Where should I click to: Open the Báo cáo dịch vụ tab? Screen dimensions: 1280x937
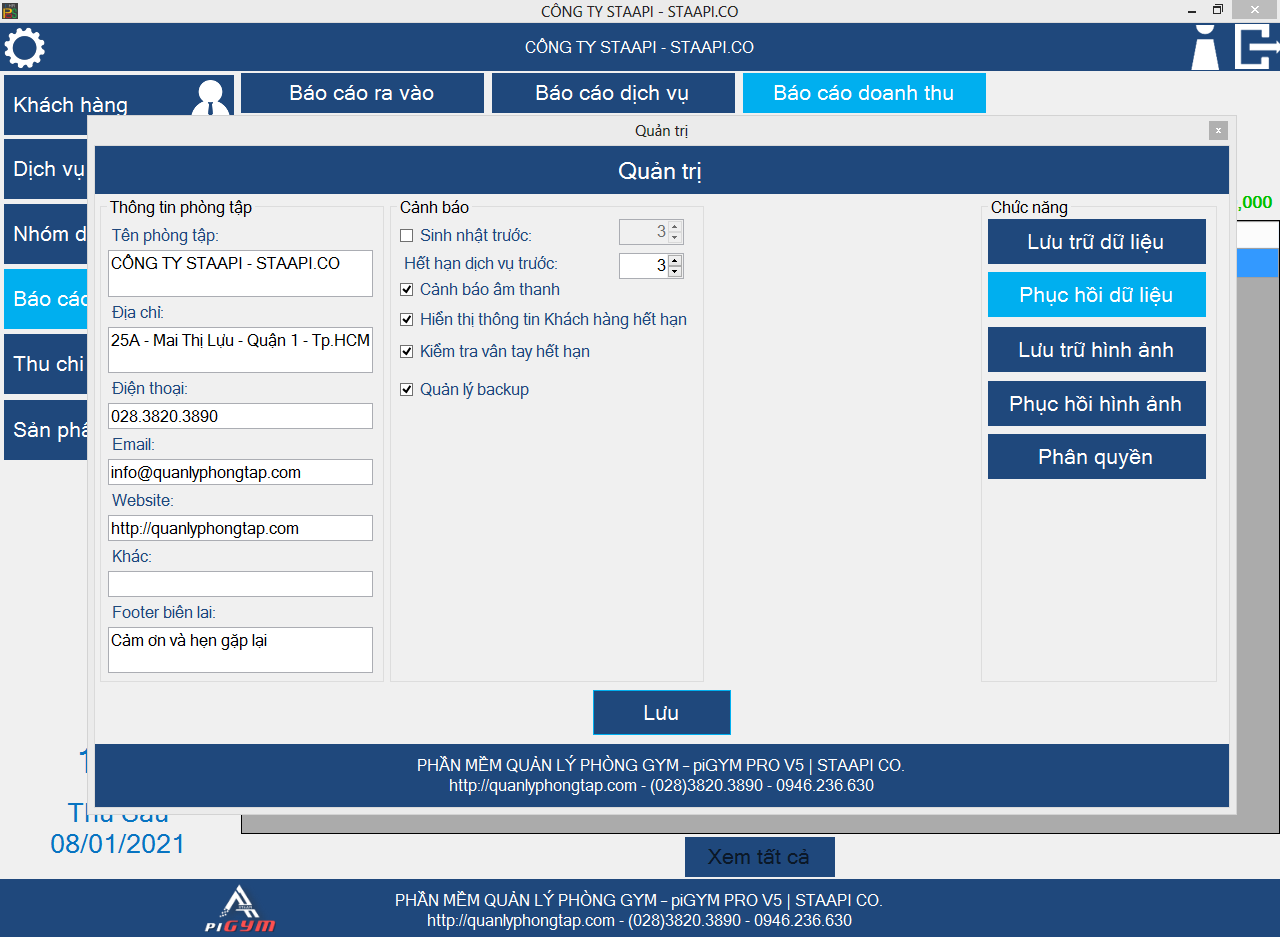[611, 93]
